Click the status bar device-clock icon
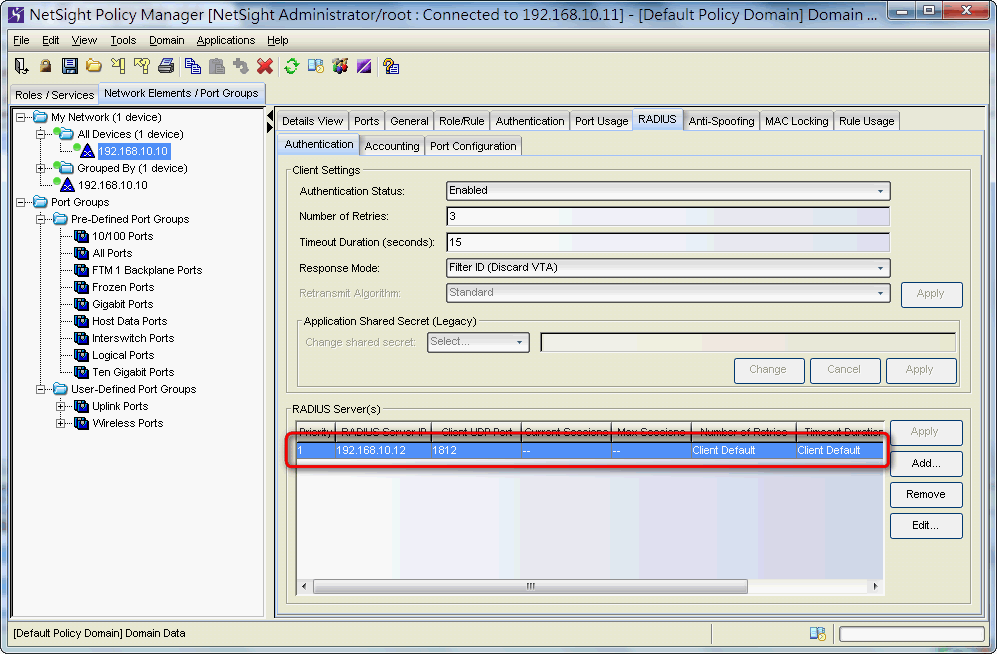Screen dimensions: 997x654 click(818, 633)
